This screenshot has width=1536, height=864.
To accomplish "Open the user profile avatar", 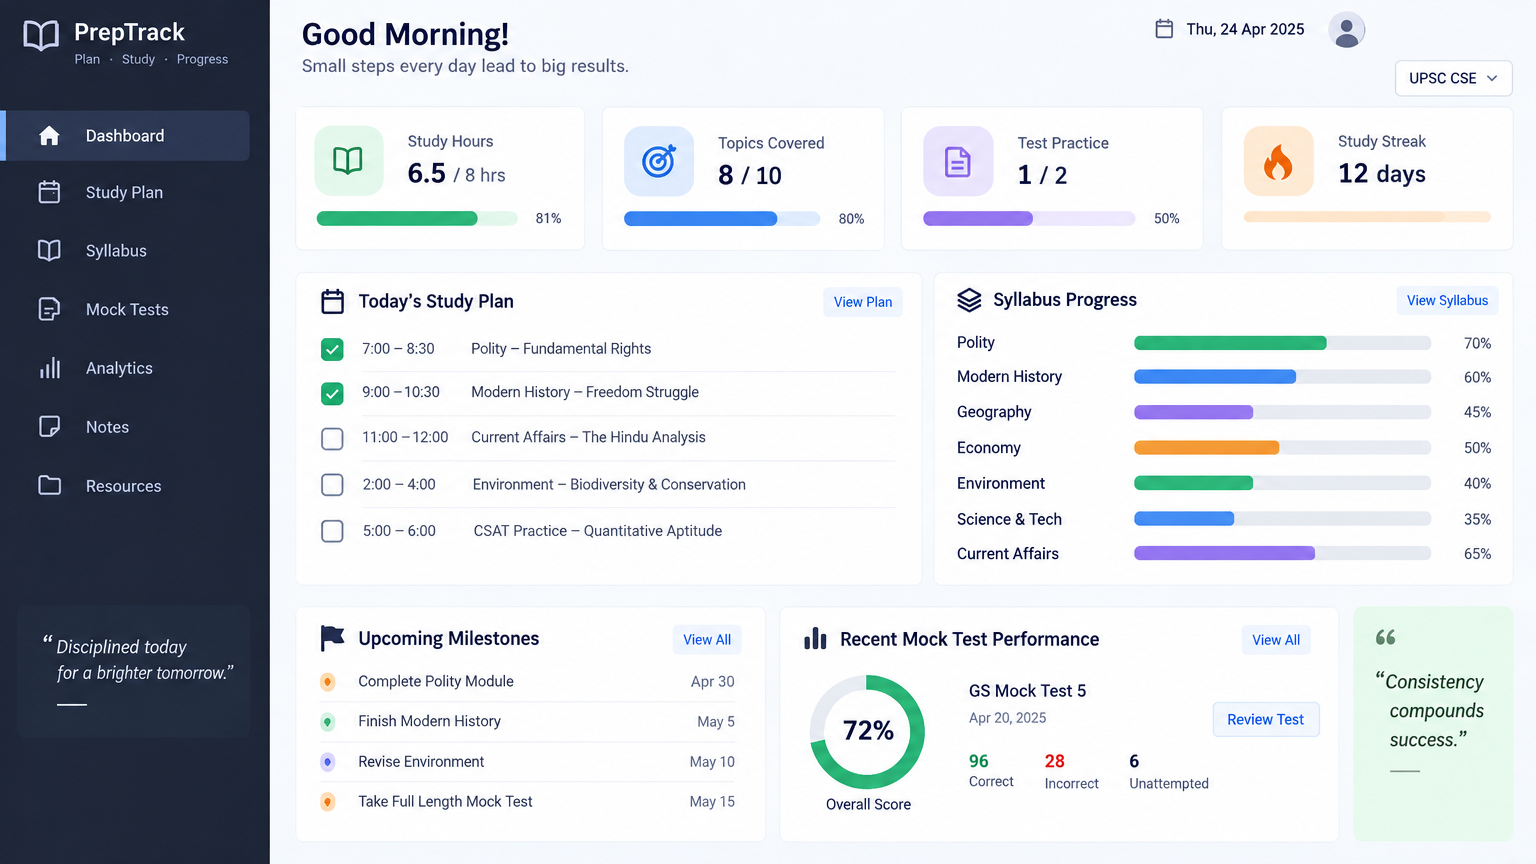I will coord(1347,30).
